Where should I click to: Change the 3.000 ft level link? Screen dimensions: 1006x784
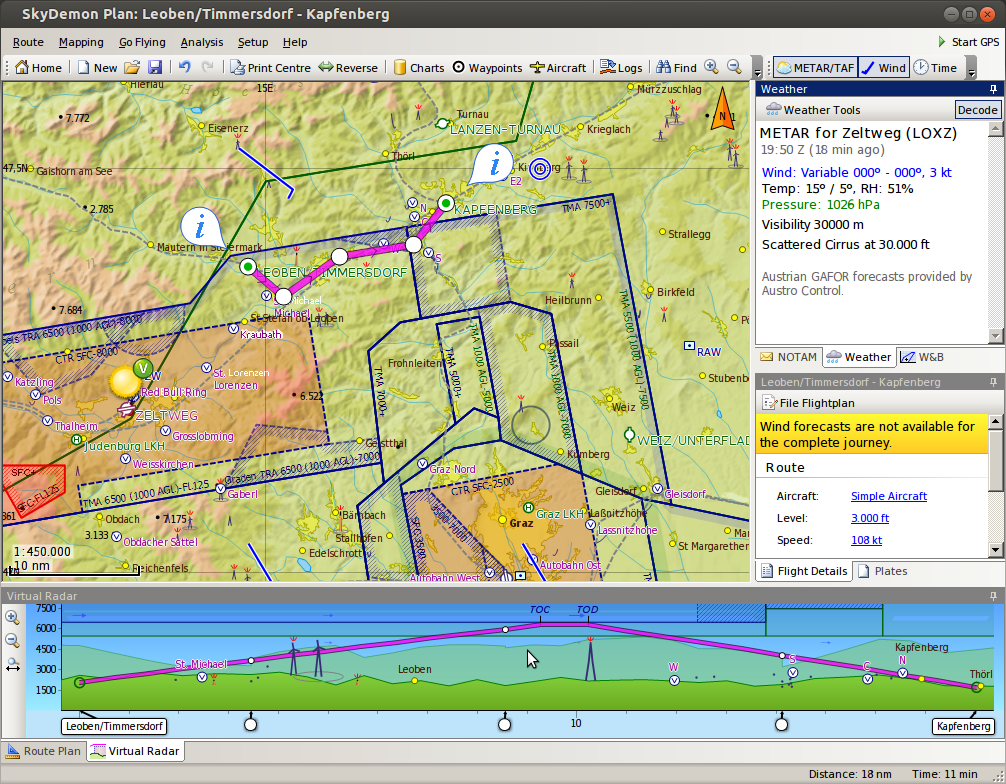point(870,518)
